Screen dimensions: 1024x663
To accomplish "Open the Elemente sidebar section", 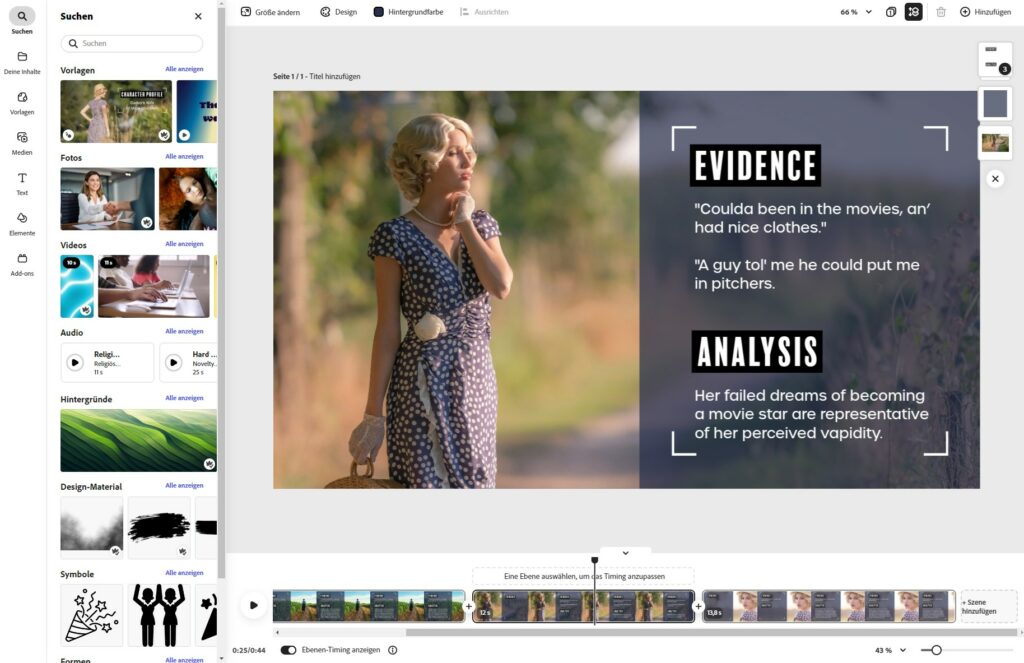I will pyautogui.click(x=22, y=224).
